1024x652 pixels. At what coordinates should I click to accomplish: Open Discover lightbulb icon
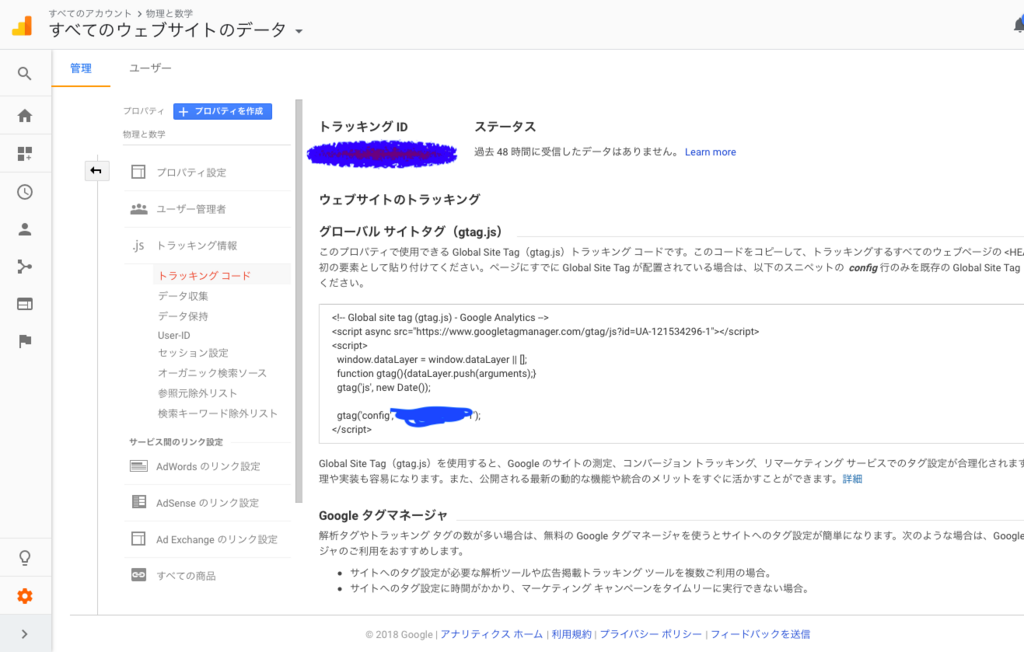point(25,557)
